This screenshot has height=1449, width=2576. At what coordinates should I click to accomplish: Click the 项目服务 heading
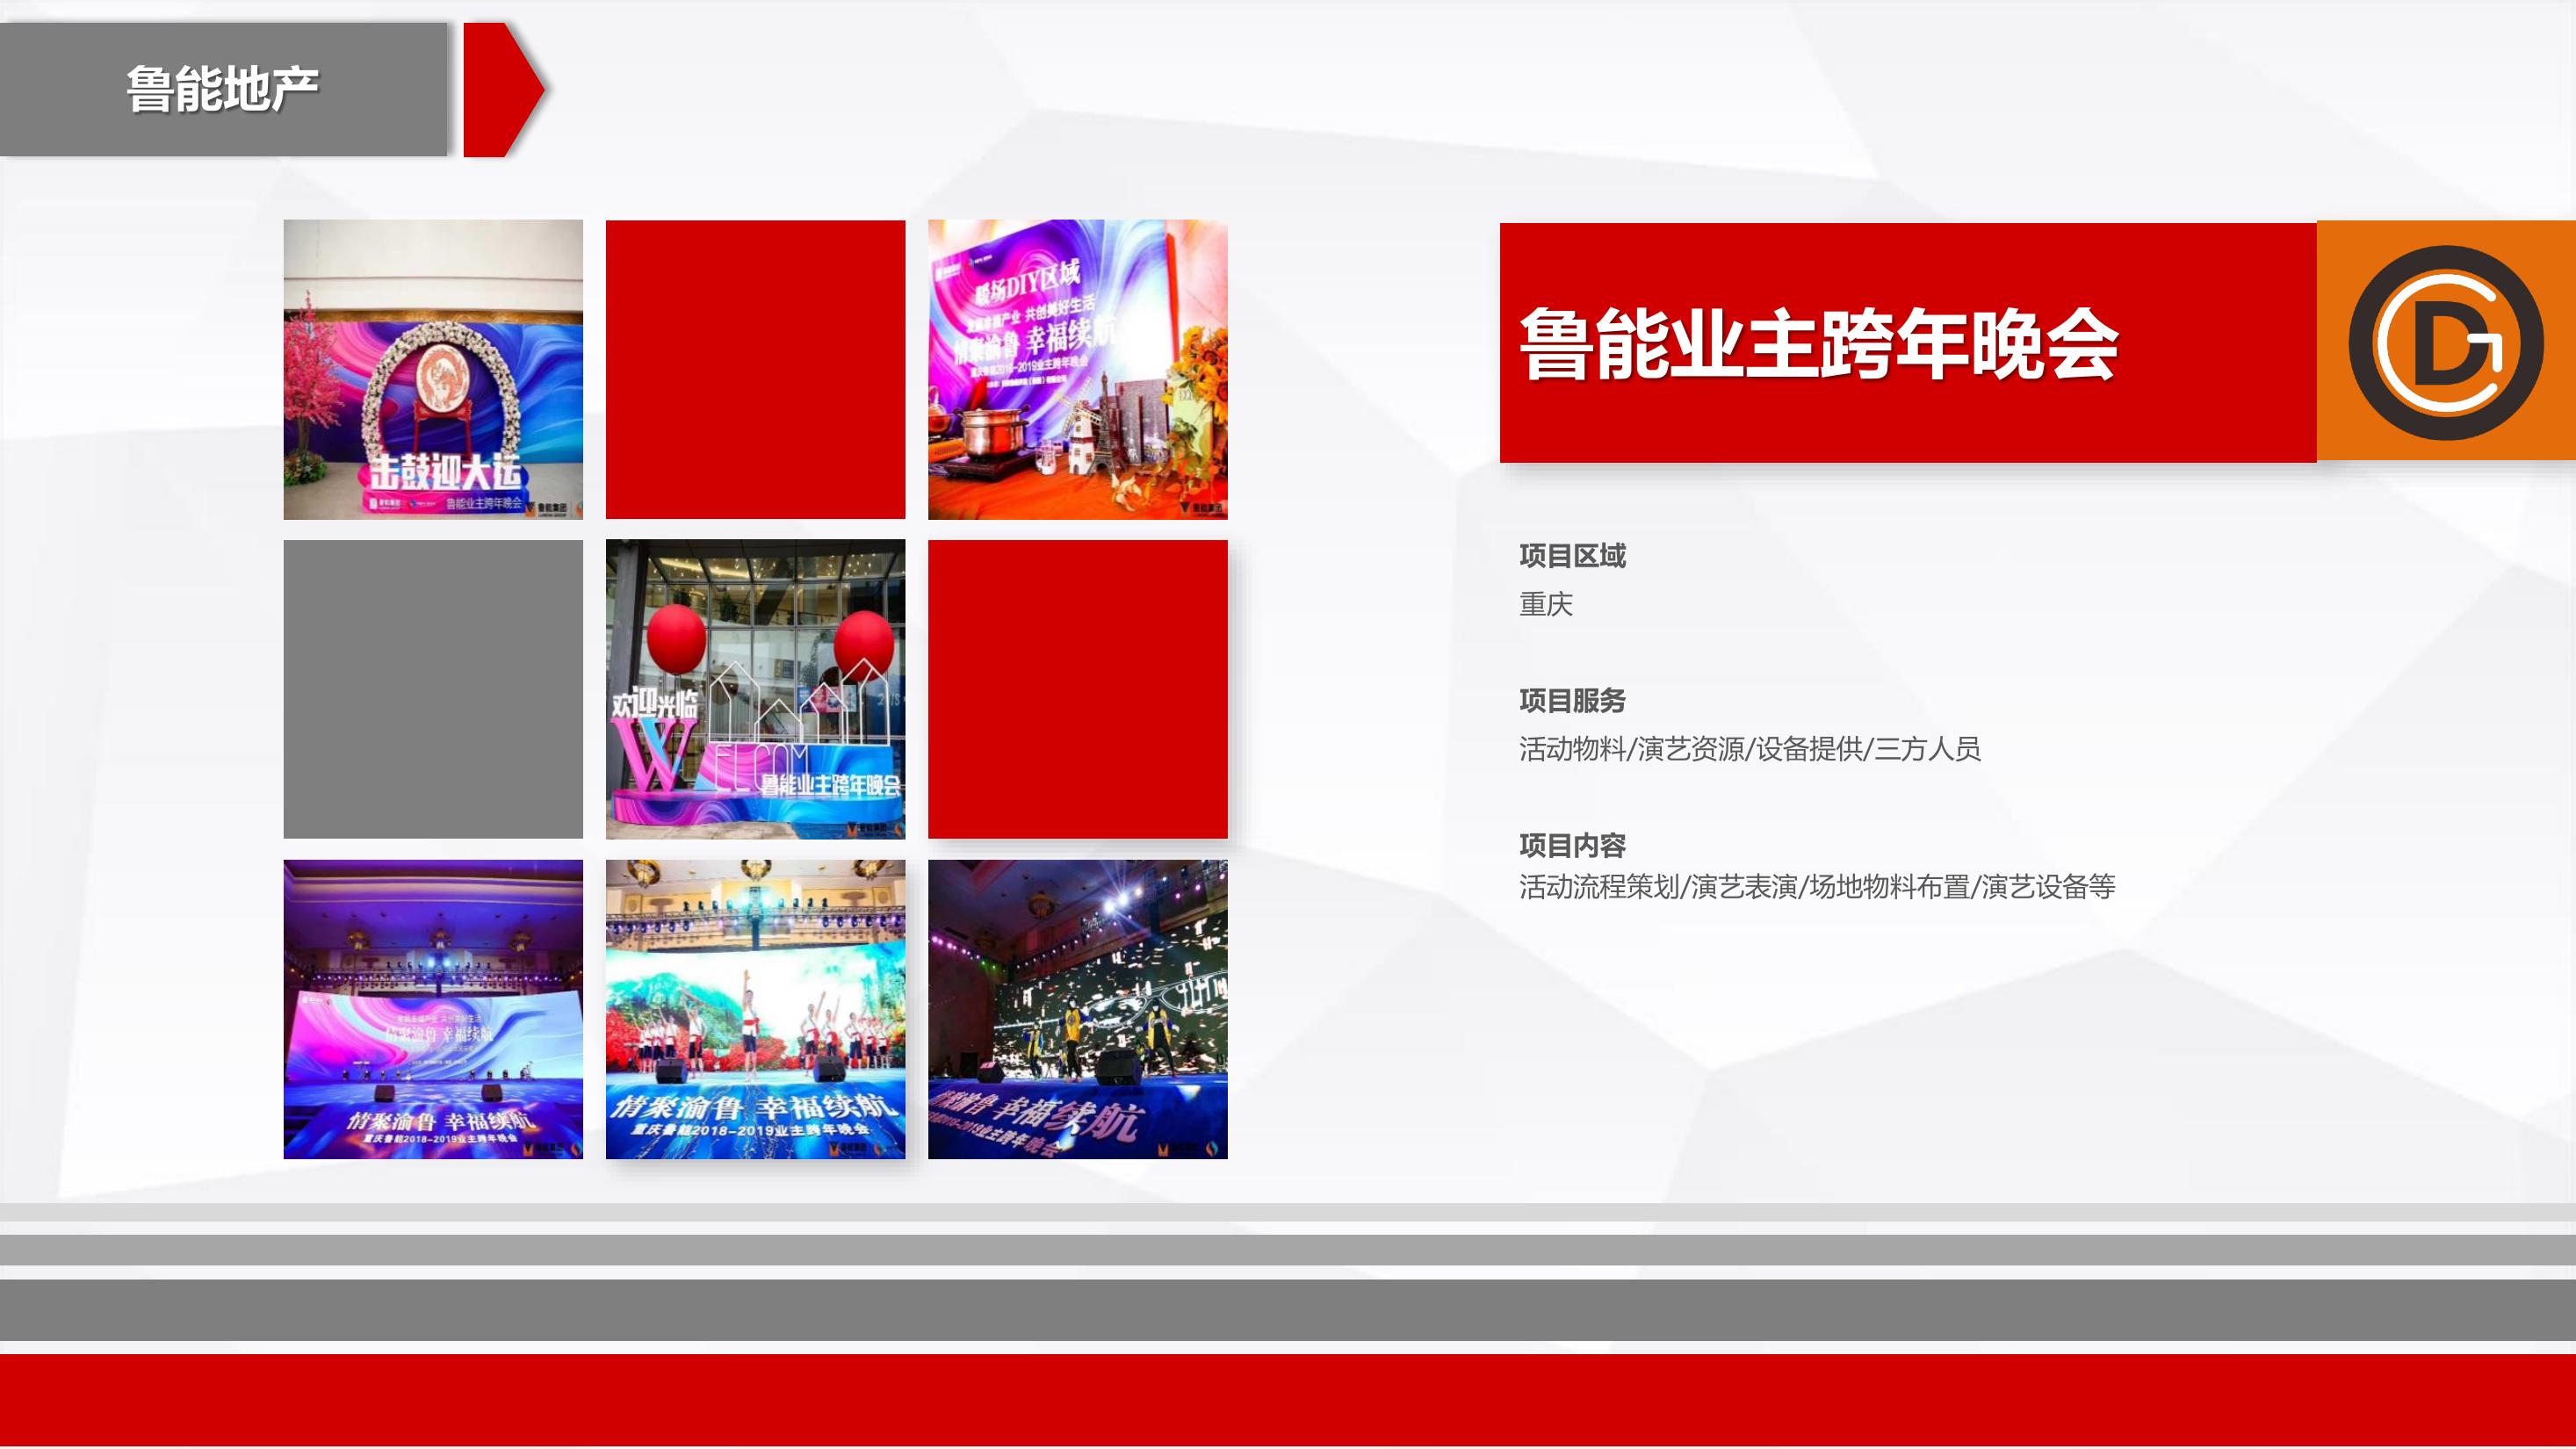click(1572, 700)
